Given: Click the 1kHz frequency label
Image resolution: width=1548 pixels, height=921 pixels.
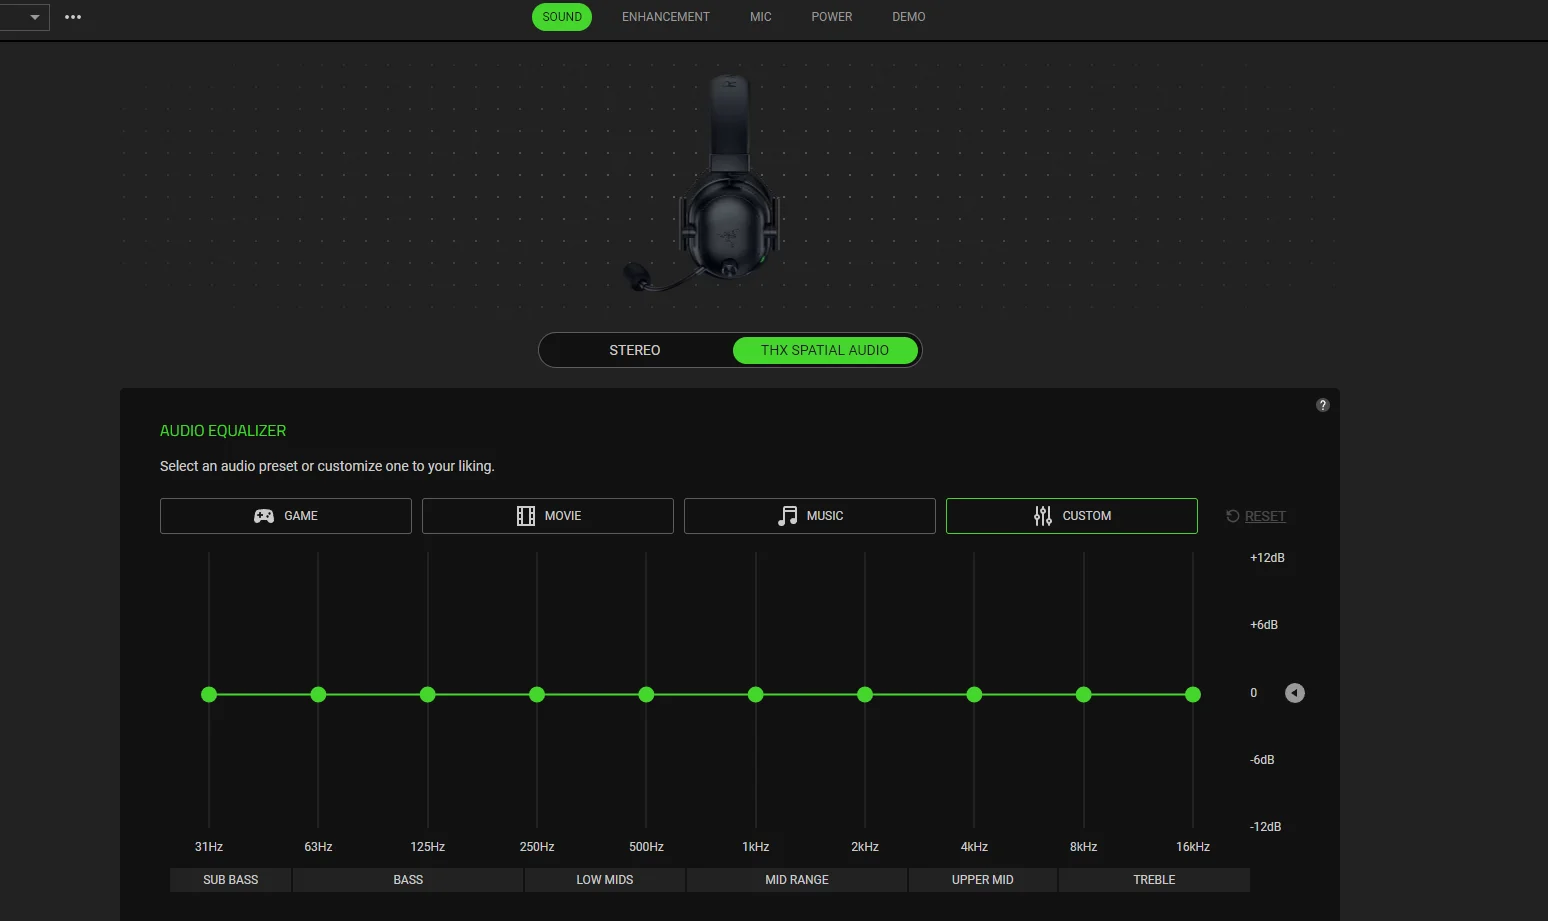Looking at the screenshot, I should [x=756, y=847].
